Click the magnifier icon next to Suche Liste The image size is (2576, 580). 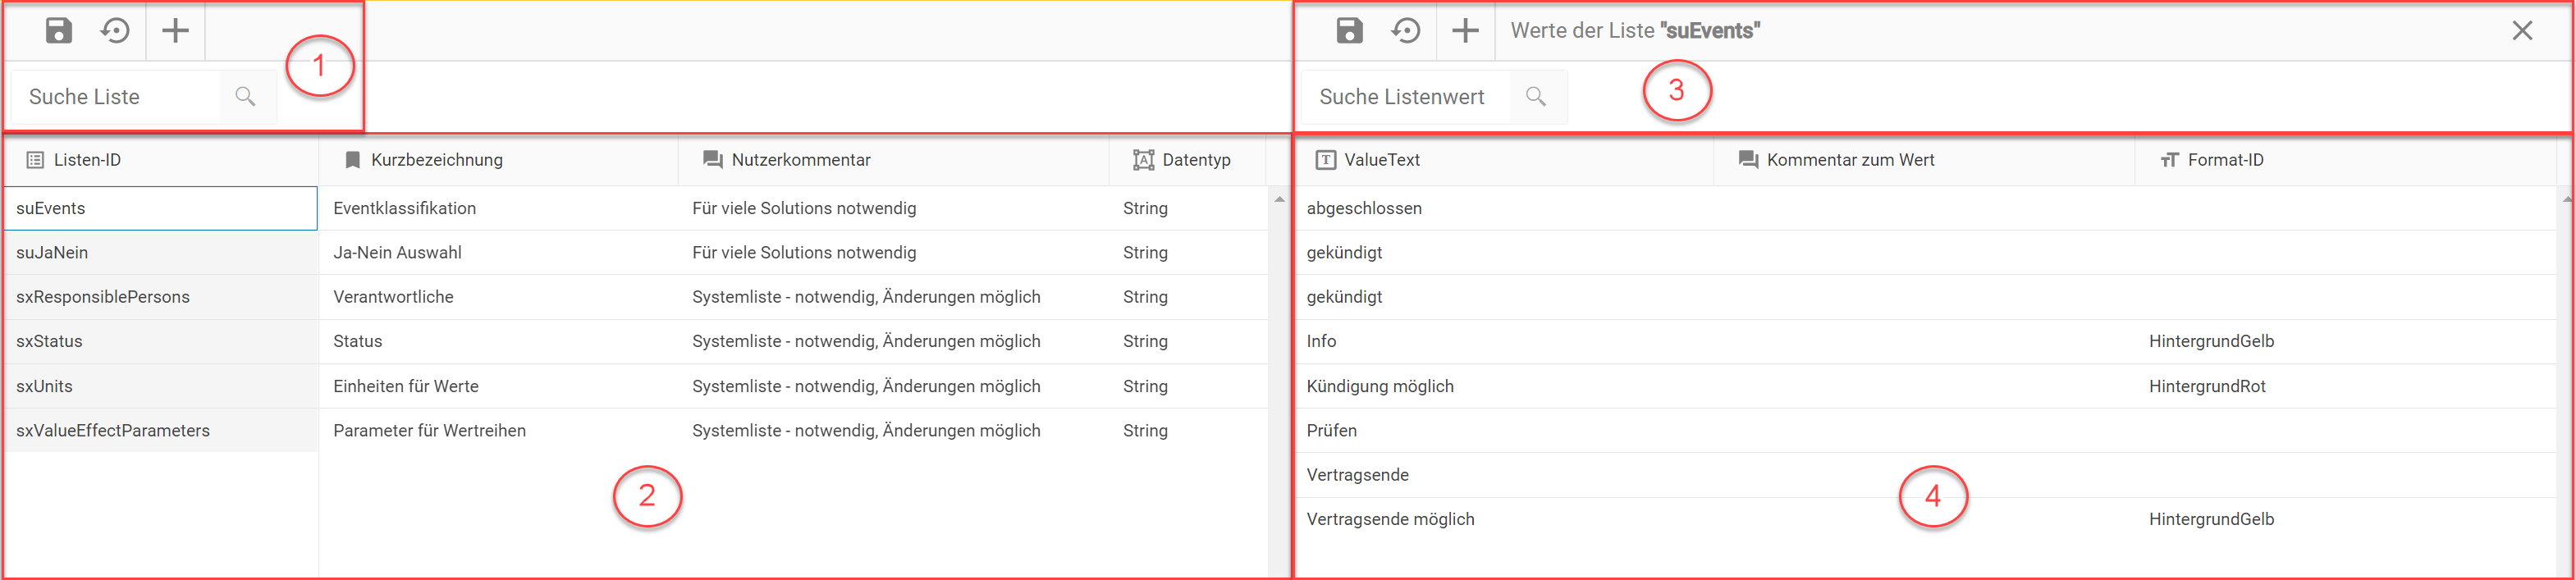245,97
